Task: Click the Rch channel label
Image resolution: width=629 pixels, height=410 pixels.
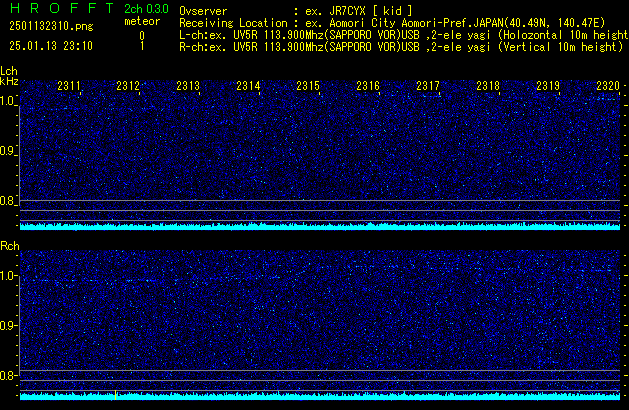Action: tap(10, 246)
